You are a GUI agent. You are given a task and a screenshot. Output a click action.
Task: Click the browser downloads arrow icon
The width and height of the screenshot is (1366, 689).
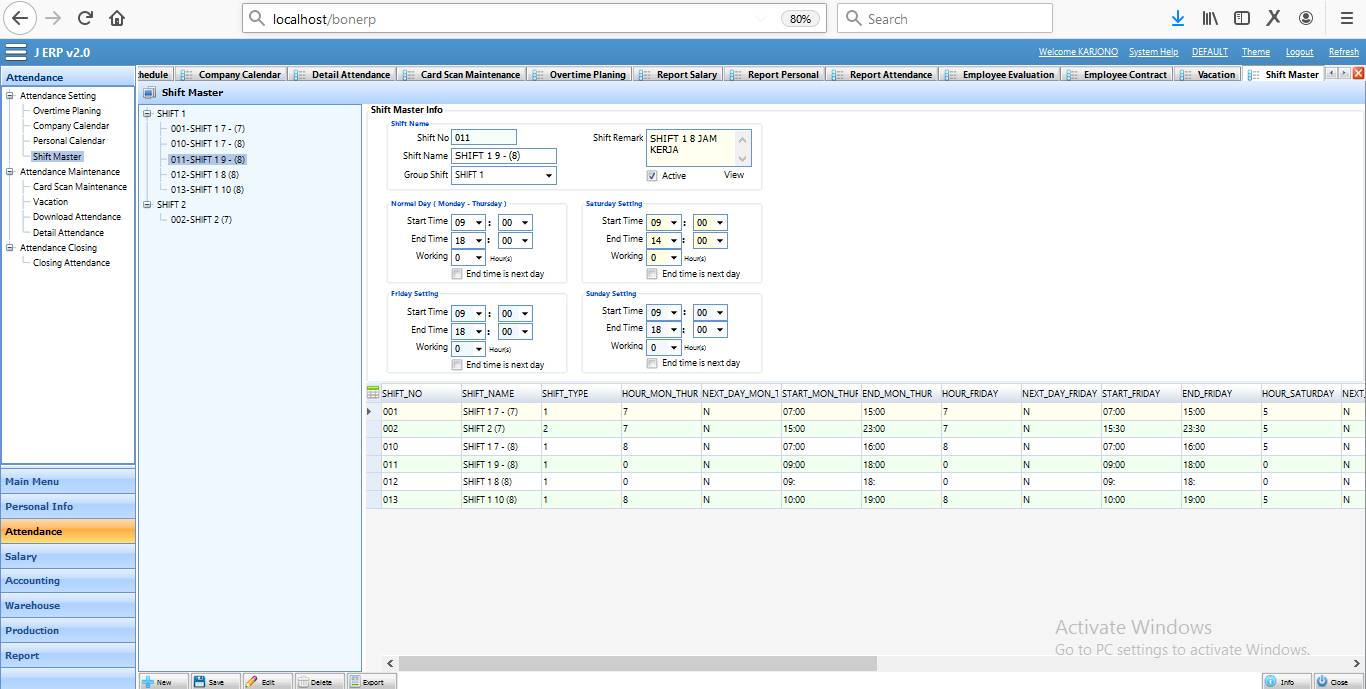(x=1178, y=18)
